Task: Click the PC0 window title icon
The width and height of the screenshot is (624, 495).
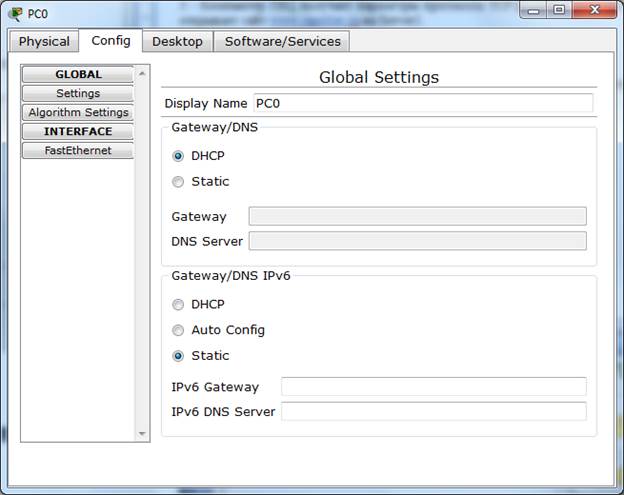Action: tap(15, 13)
